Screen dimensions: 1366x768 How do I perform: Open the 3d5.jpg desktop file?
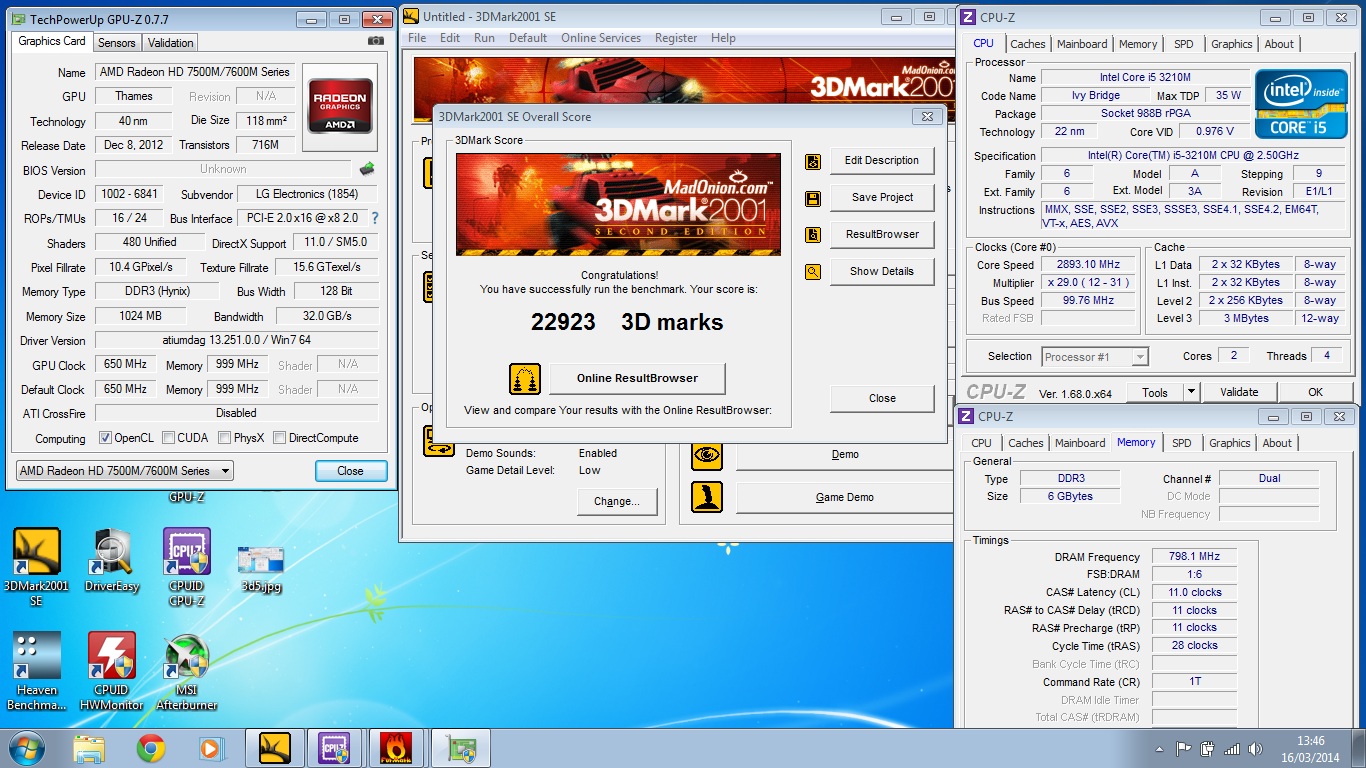point(260,568)
